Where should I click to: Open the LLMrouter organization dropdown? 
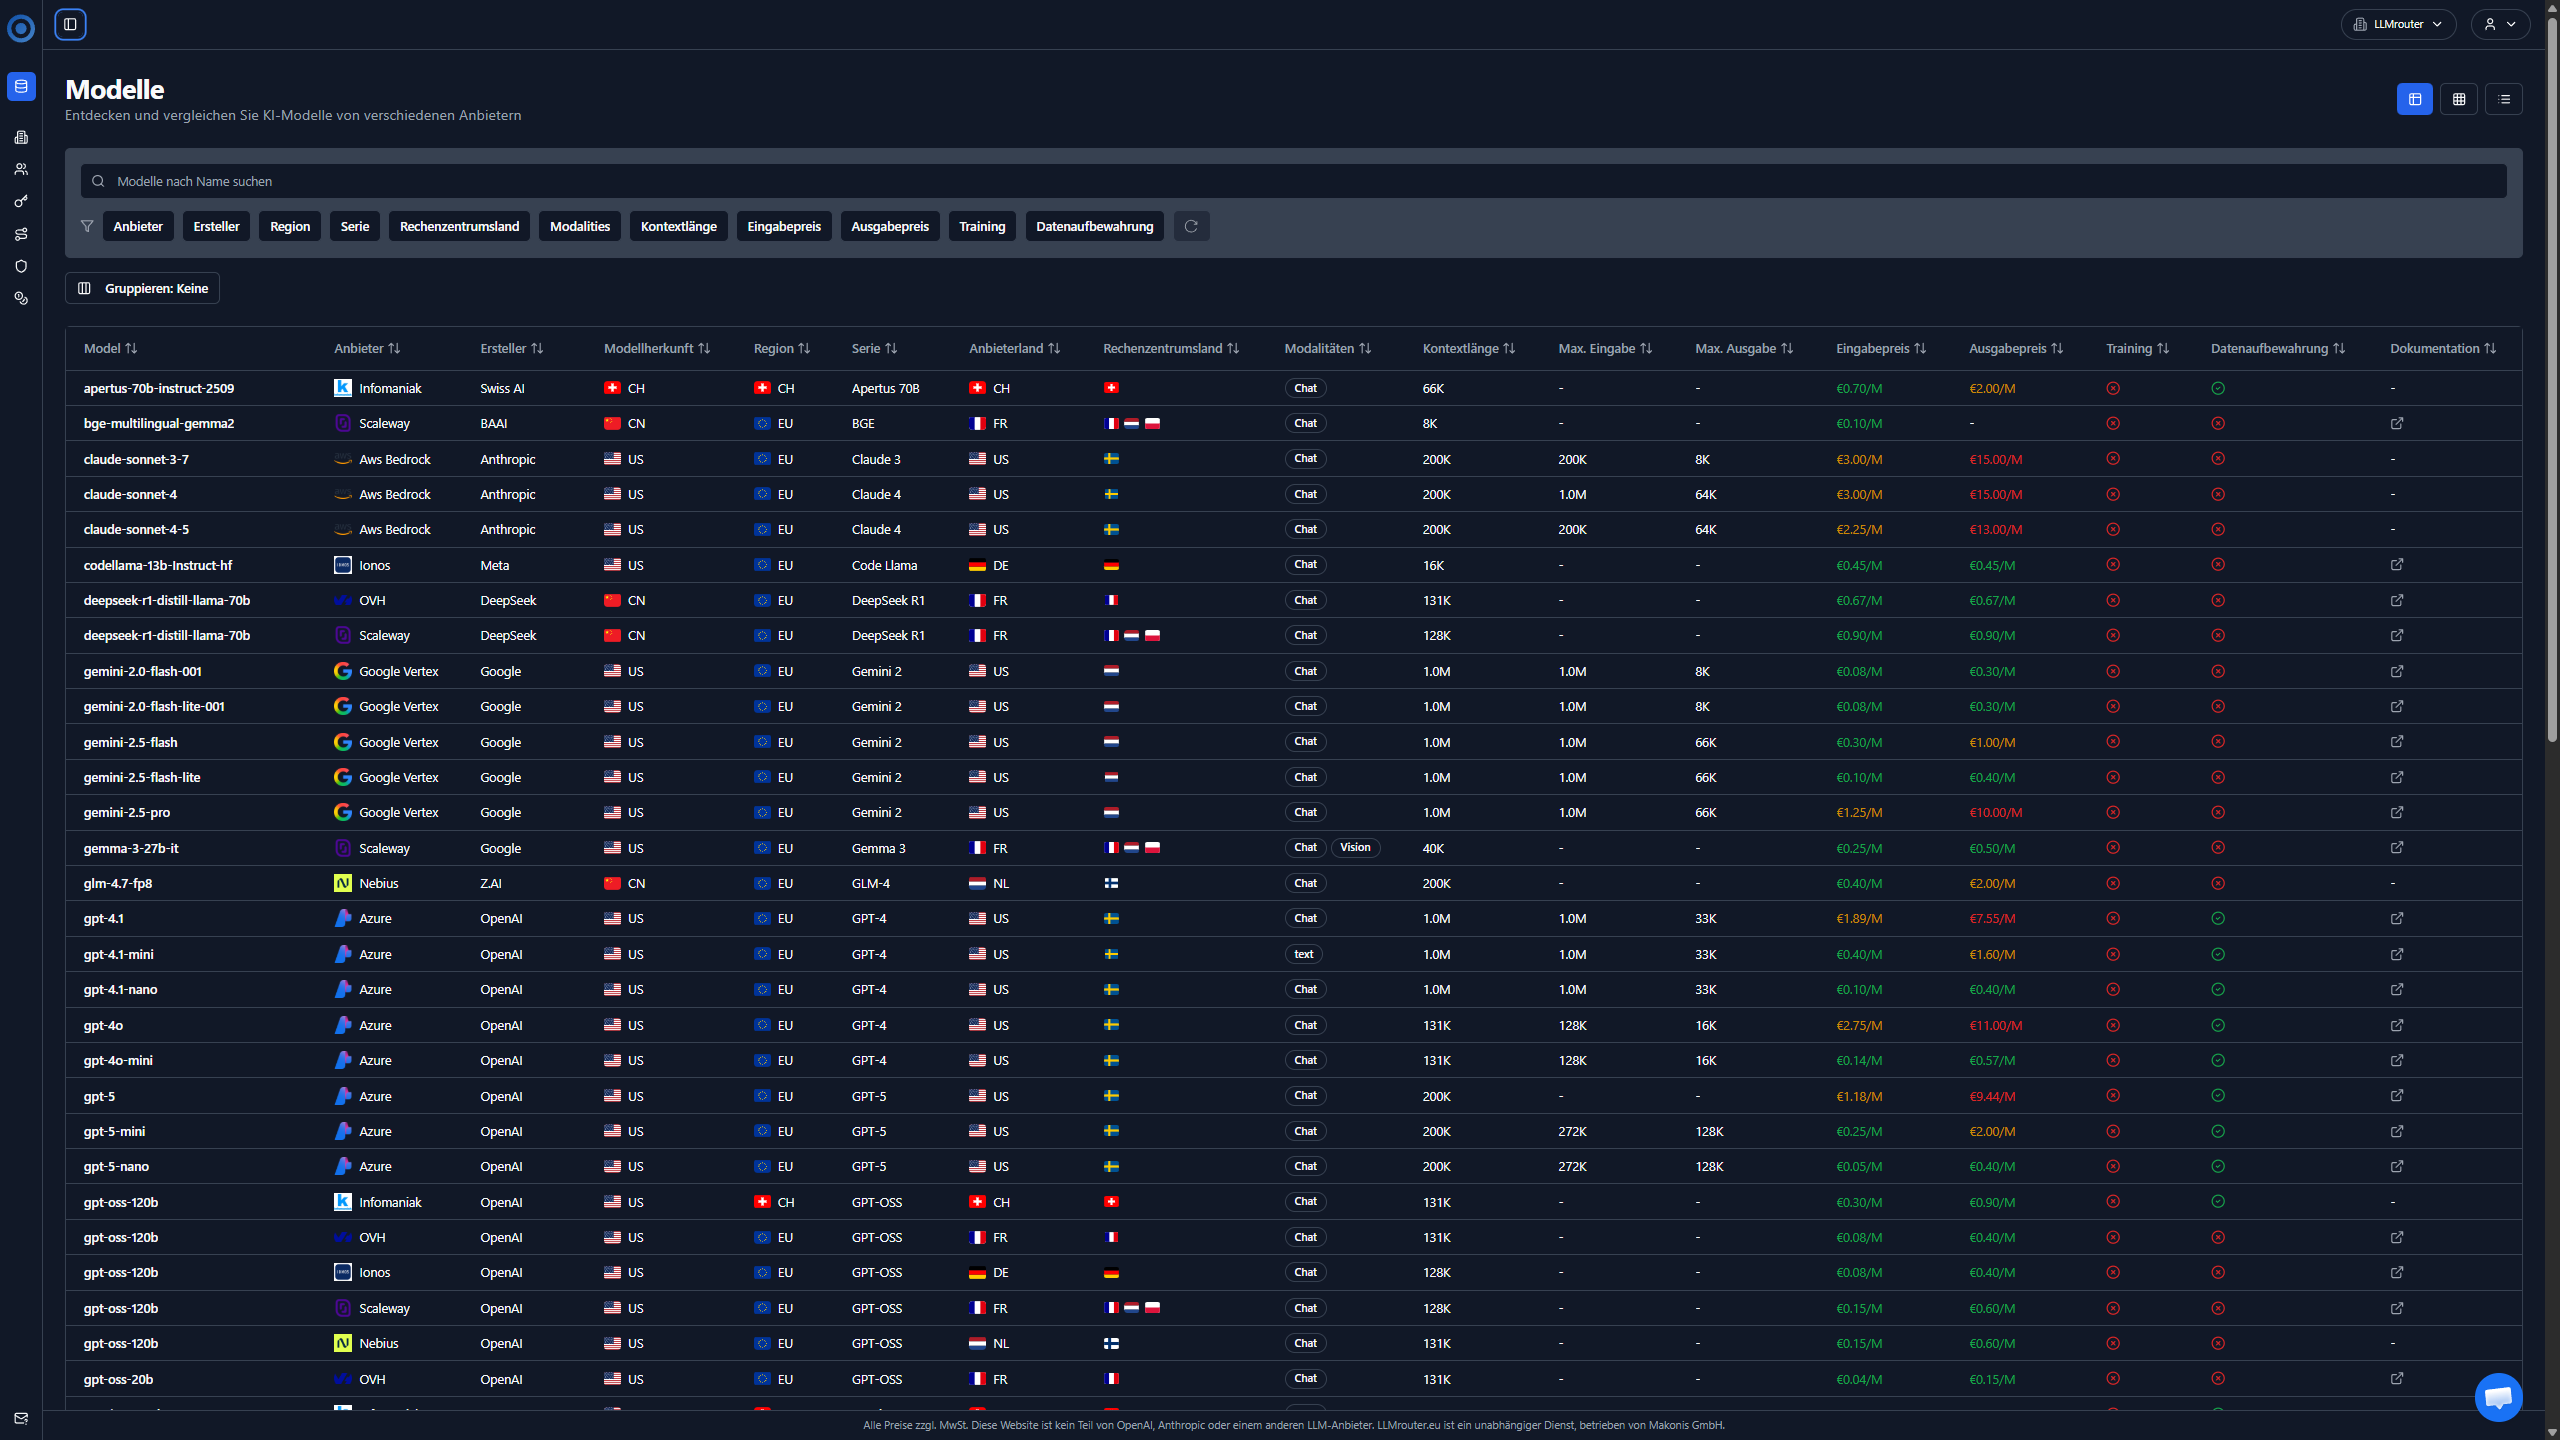2398,24
